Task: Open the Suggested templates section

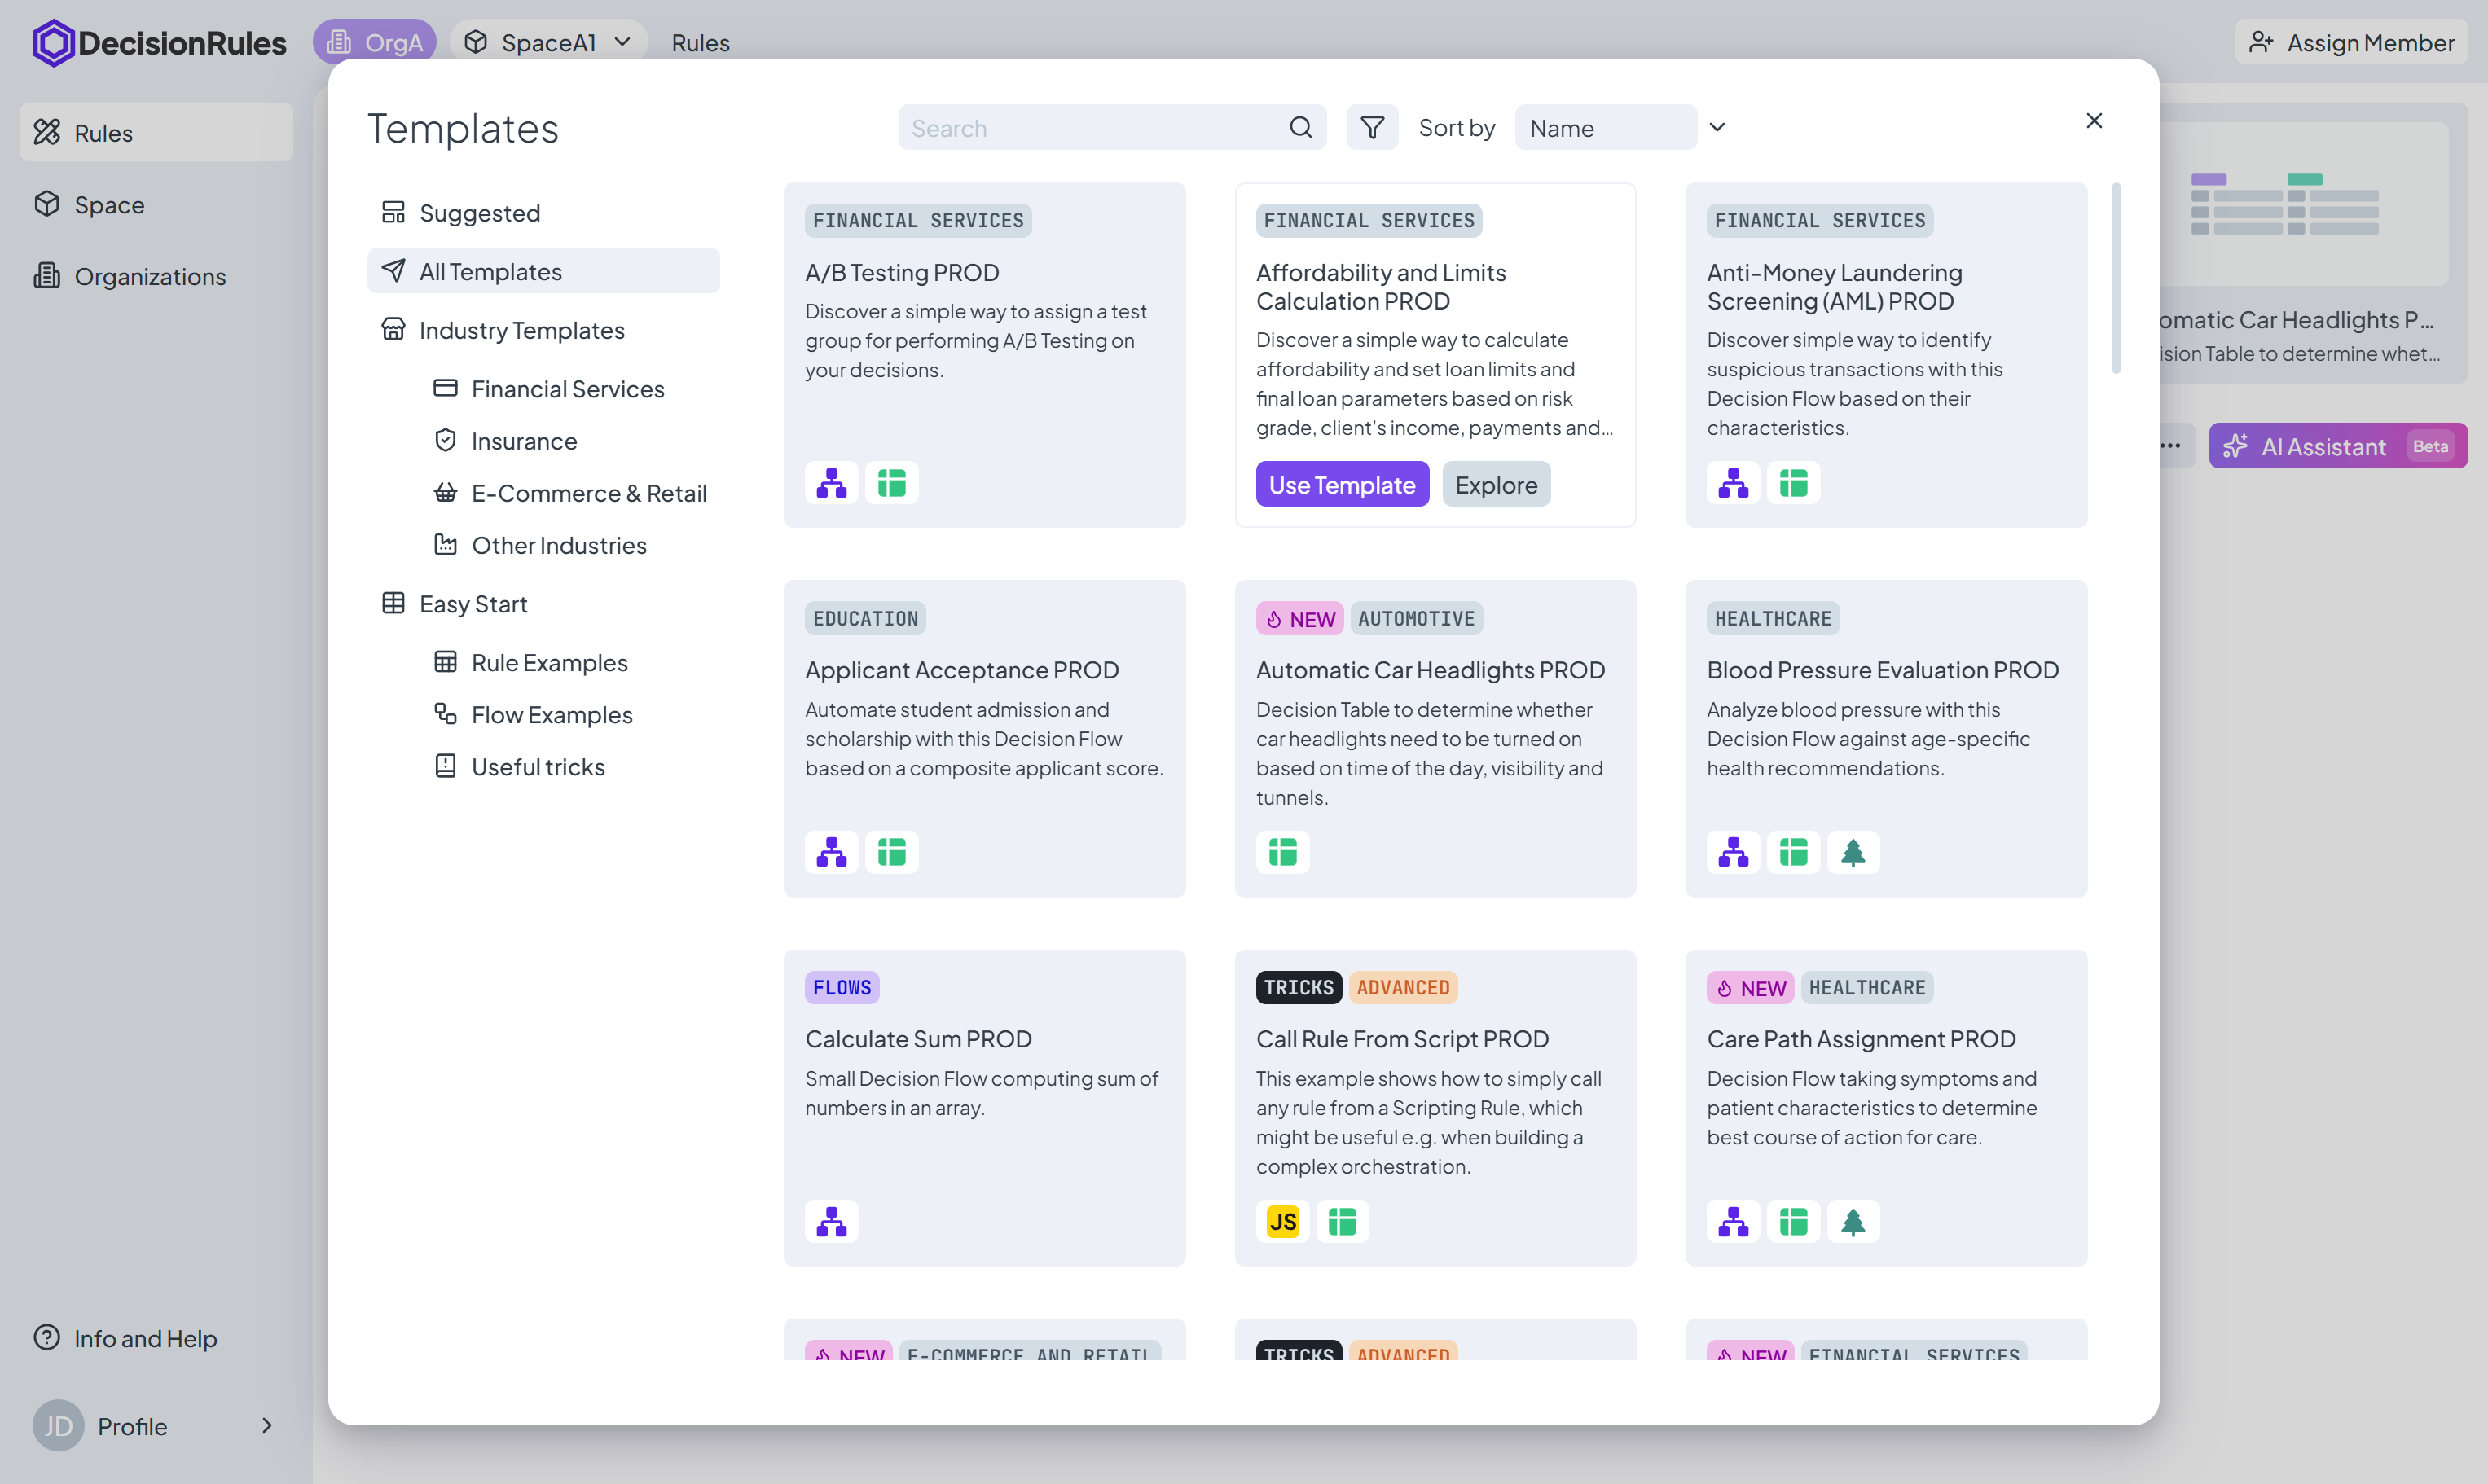Action: click(479, 212)
